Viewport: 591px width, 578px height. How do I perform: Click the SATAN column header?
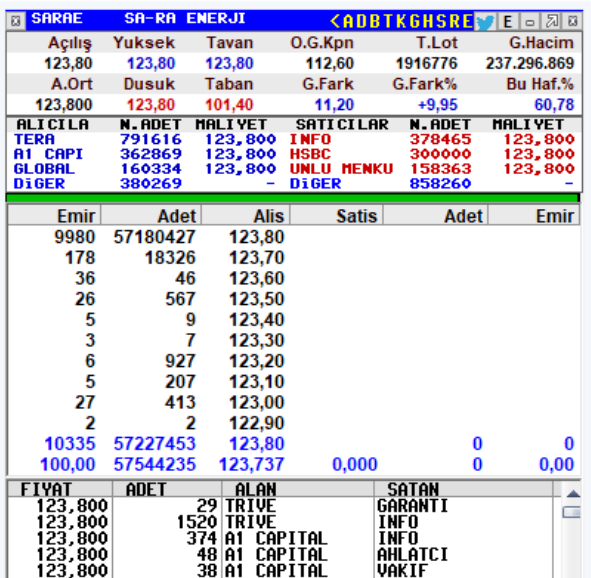click(x=463, y=489)
